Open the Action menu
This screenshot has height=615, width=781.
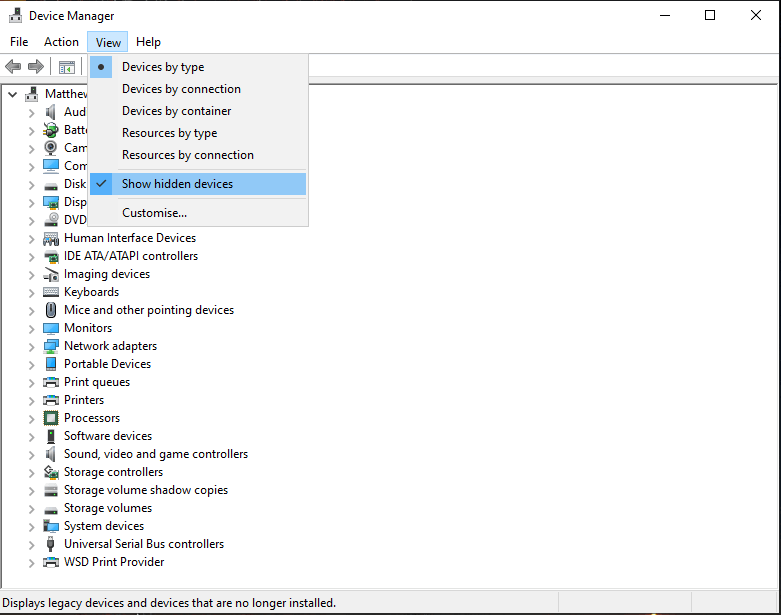[x=61, y=42]
